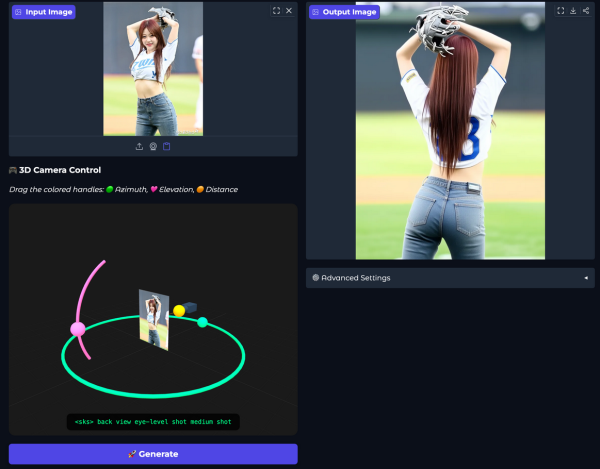This screenshot has width=600, height=469.
Task: Share the output image
Action: pos(586,11)
